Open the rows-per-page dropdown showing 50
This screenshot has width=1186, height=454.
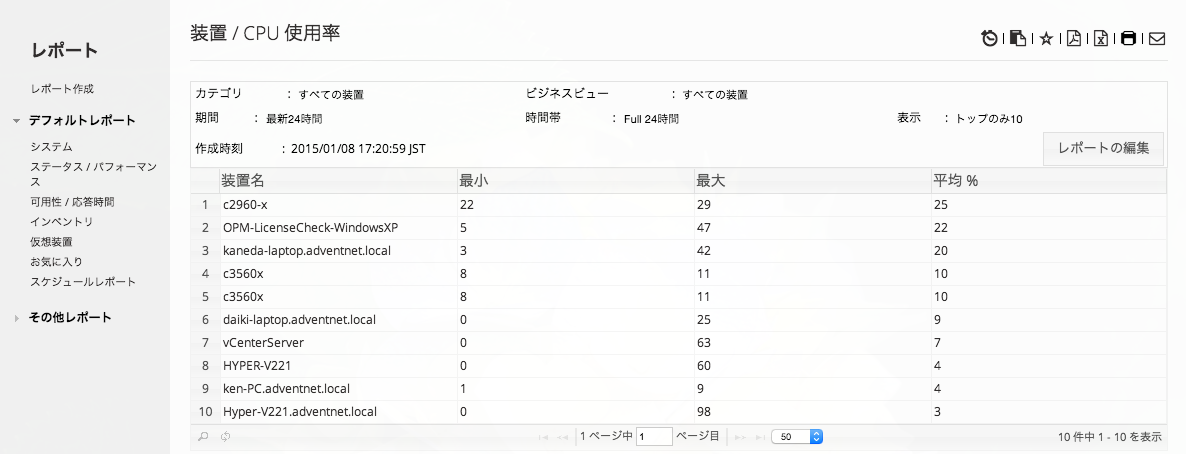[x=797, y=437]
